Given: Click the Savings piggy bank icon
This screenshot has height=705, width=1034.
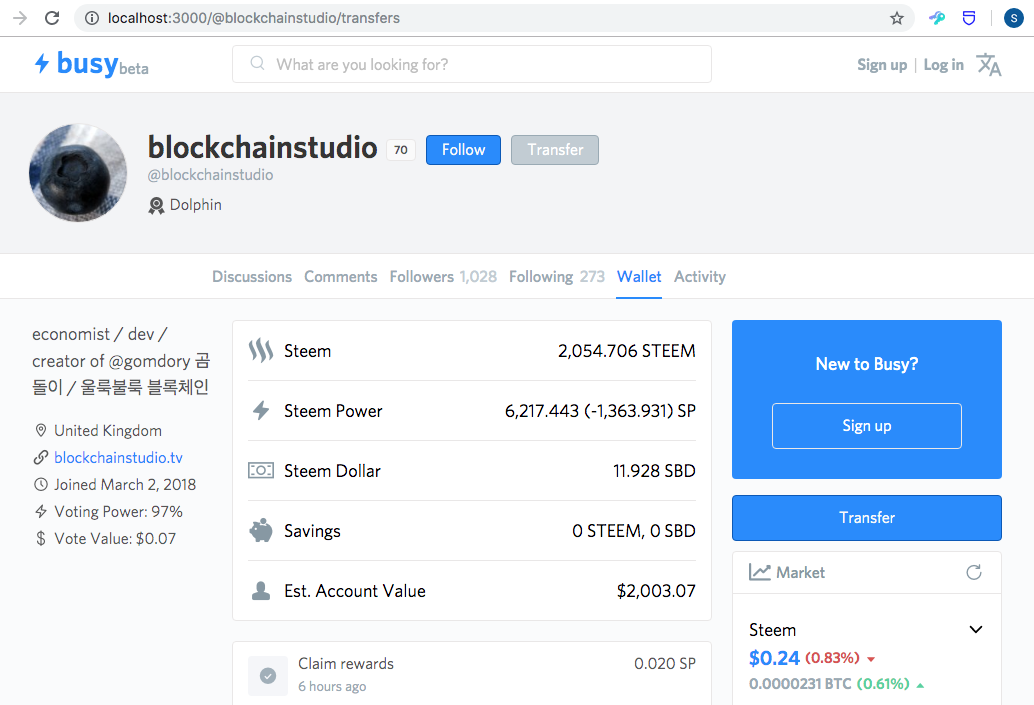Looking at the screenshot, I should pos(260,530).
